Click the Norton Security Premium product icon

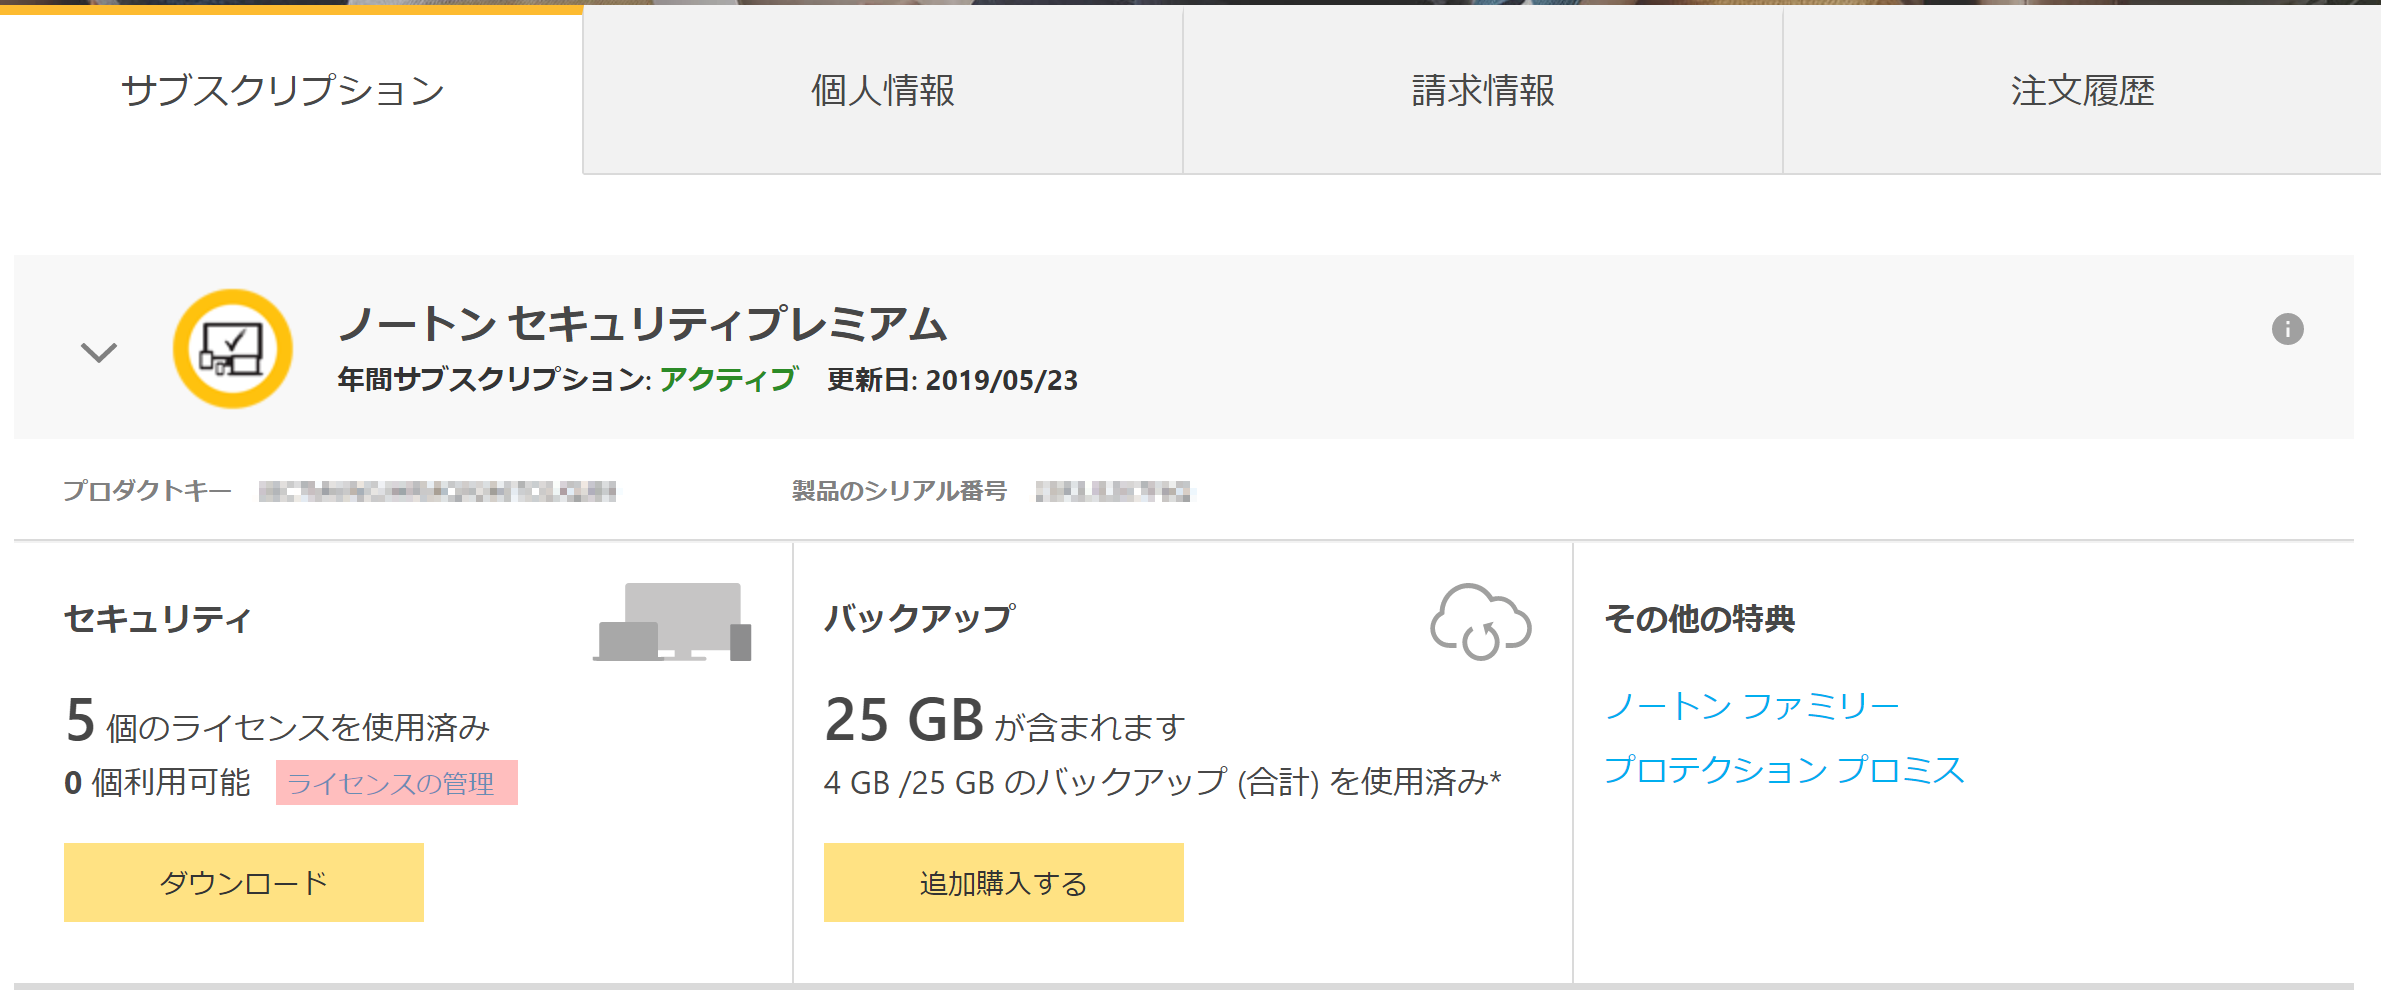coord(233,349)
